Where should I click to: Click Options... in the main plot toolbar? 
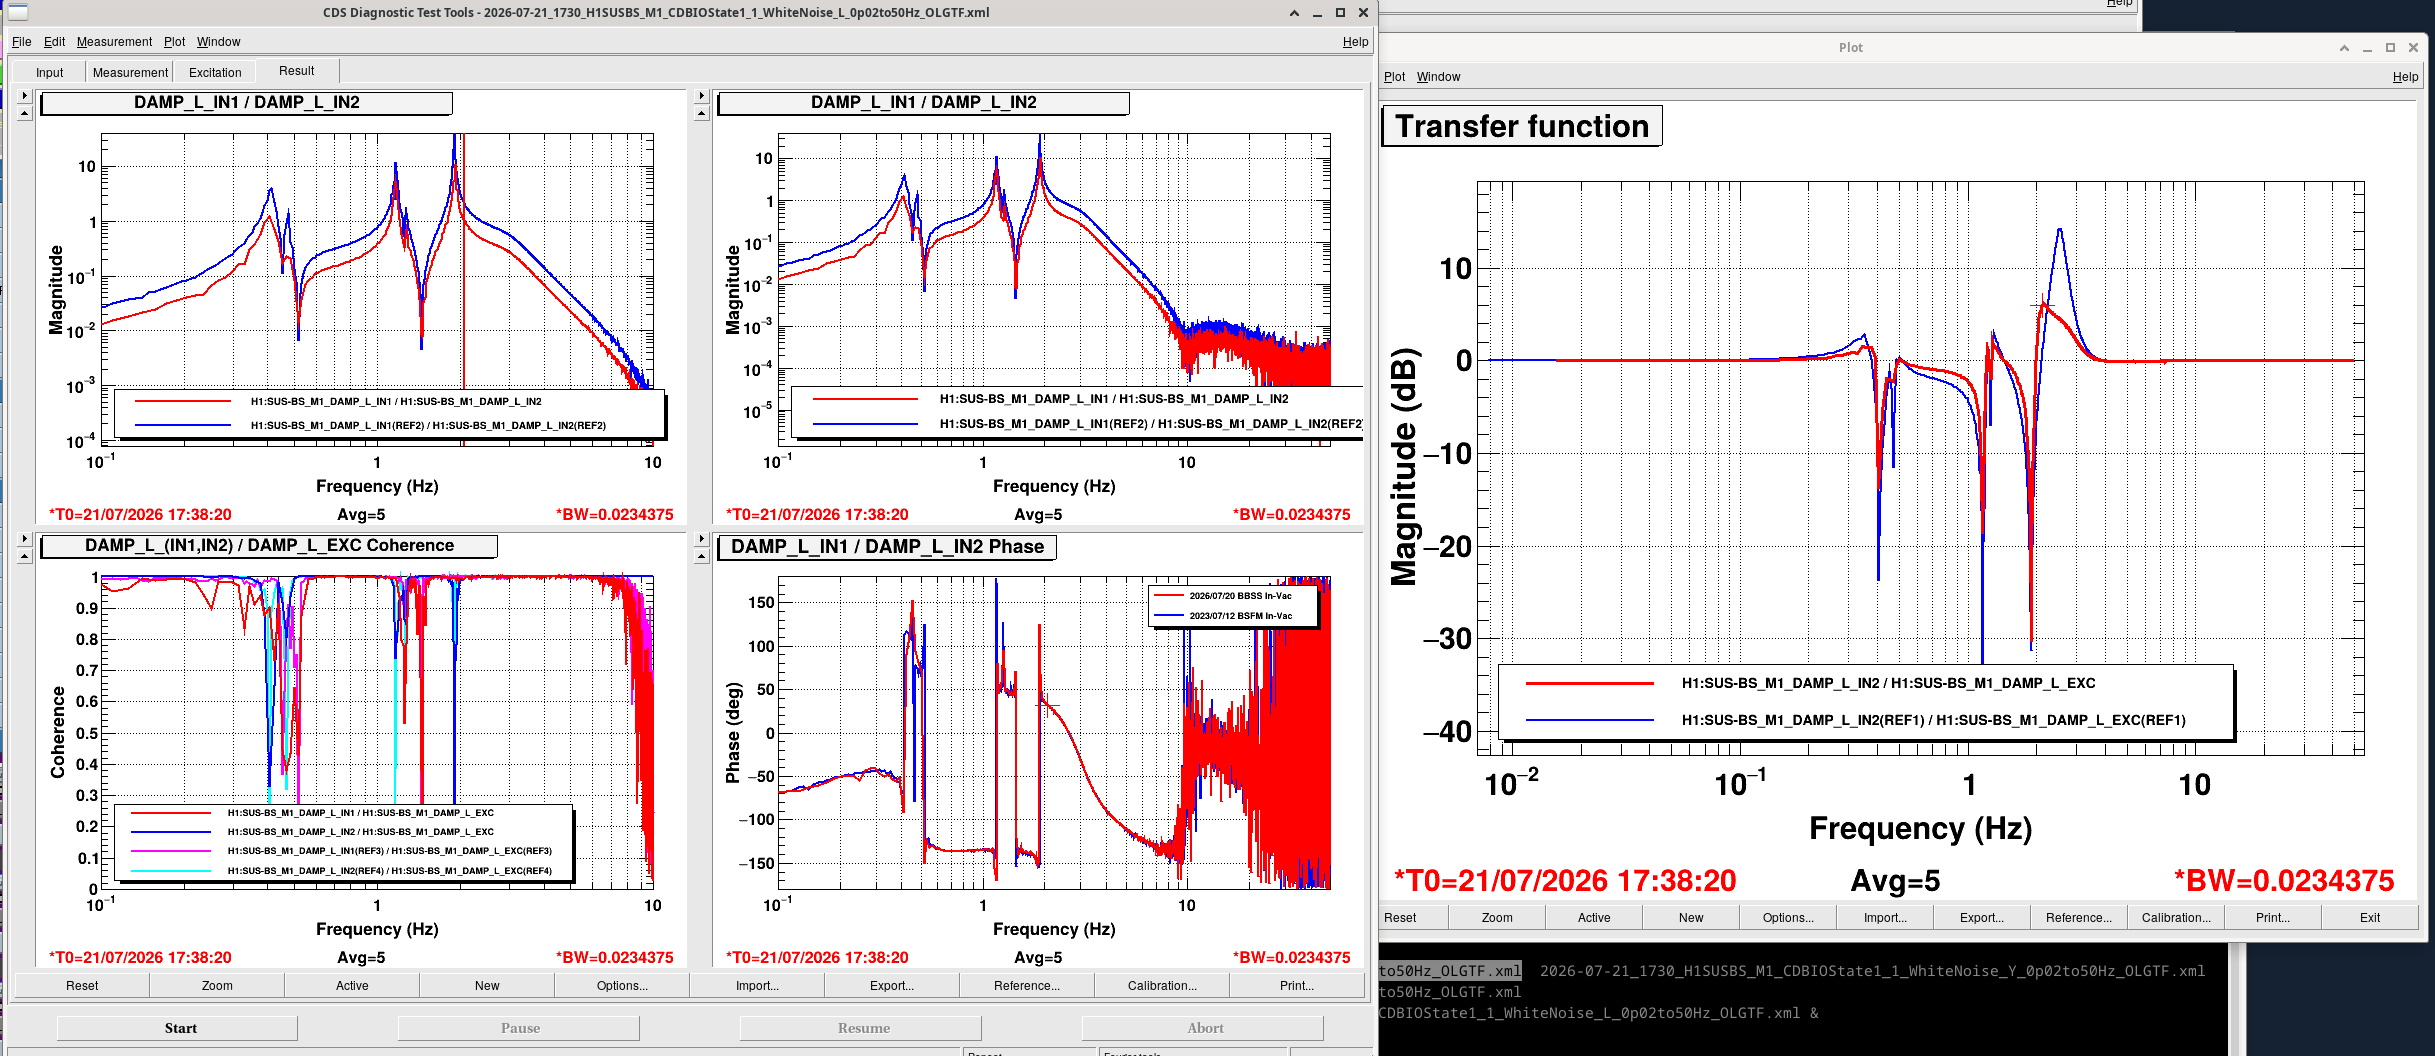[x=622, y=985]
